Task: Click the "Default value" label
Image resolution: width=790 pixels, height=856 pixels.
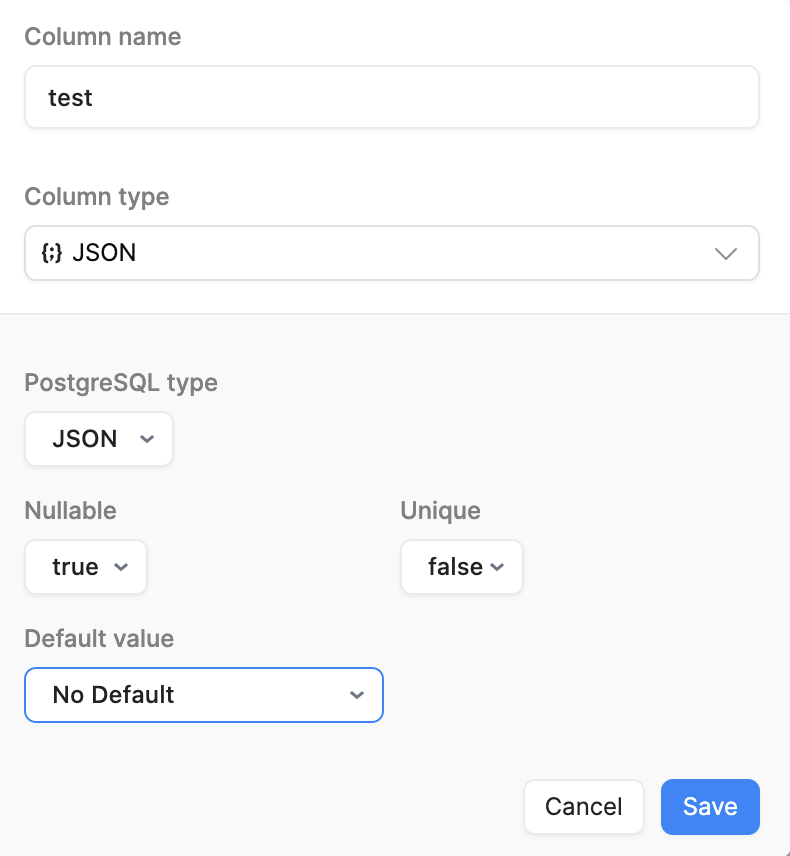Action: coord(99,638)
